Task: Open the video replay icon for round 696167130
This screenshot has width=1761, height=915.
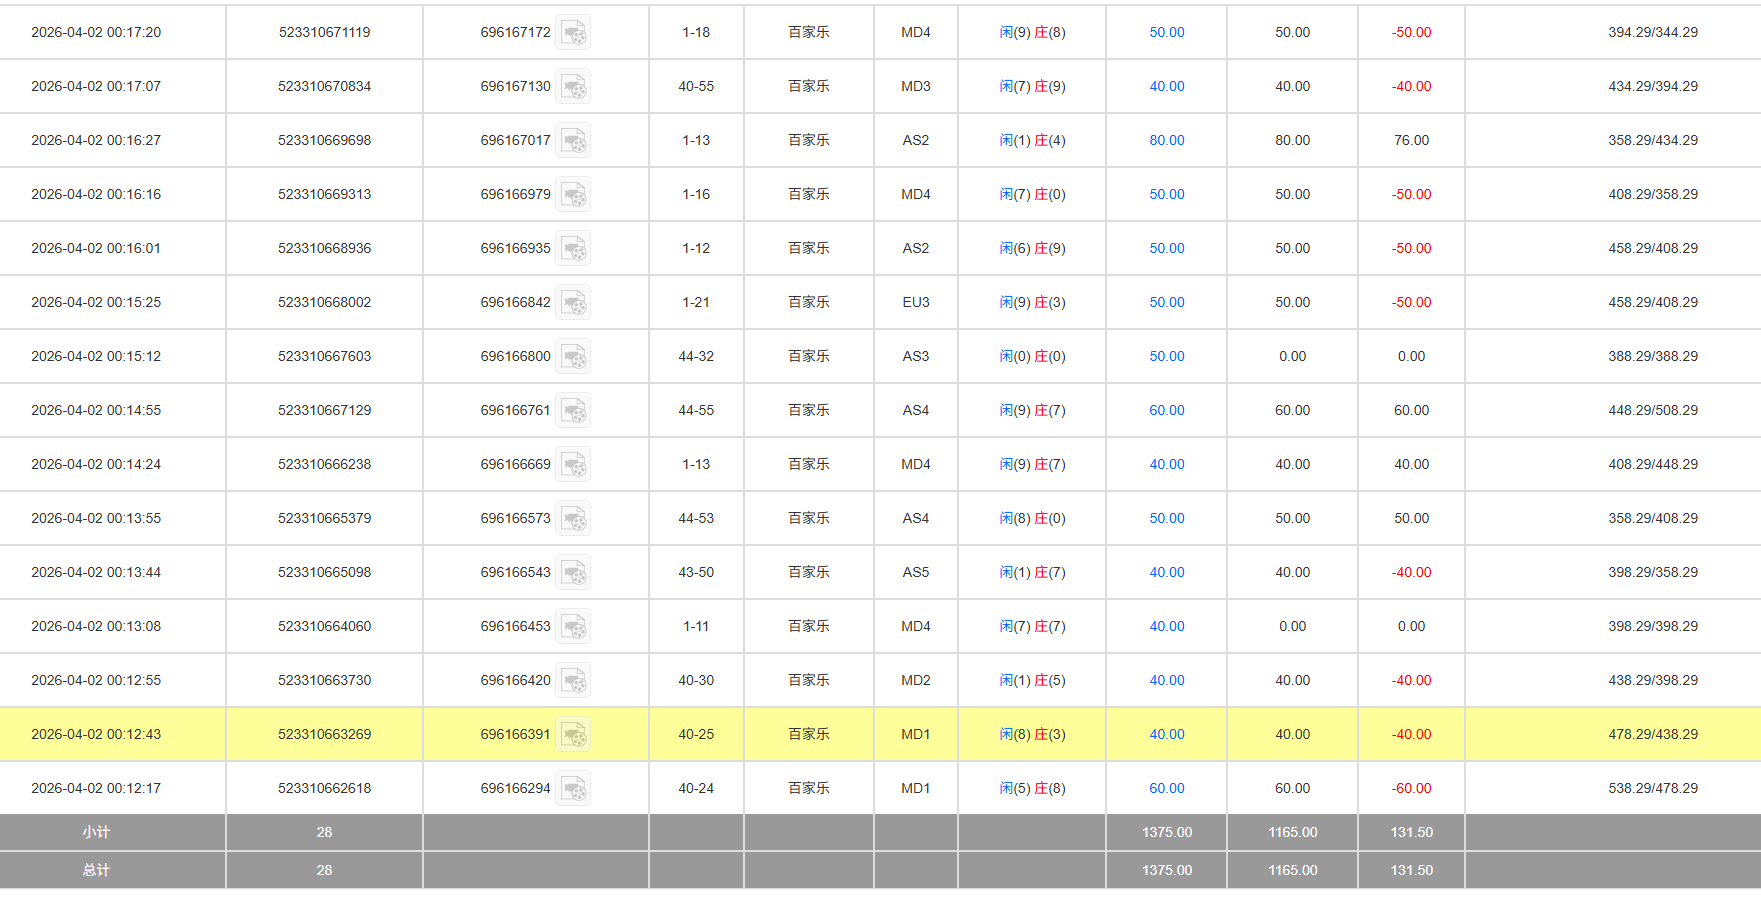Action: [x=573, y=87]
